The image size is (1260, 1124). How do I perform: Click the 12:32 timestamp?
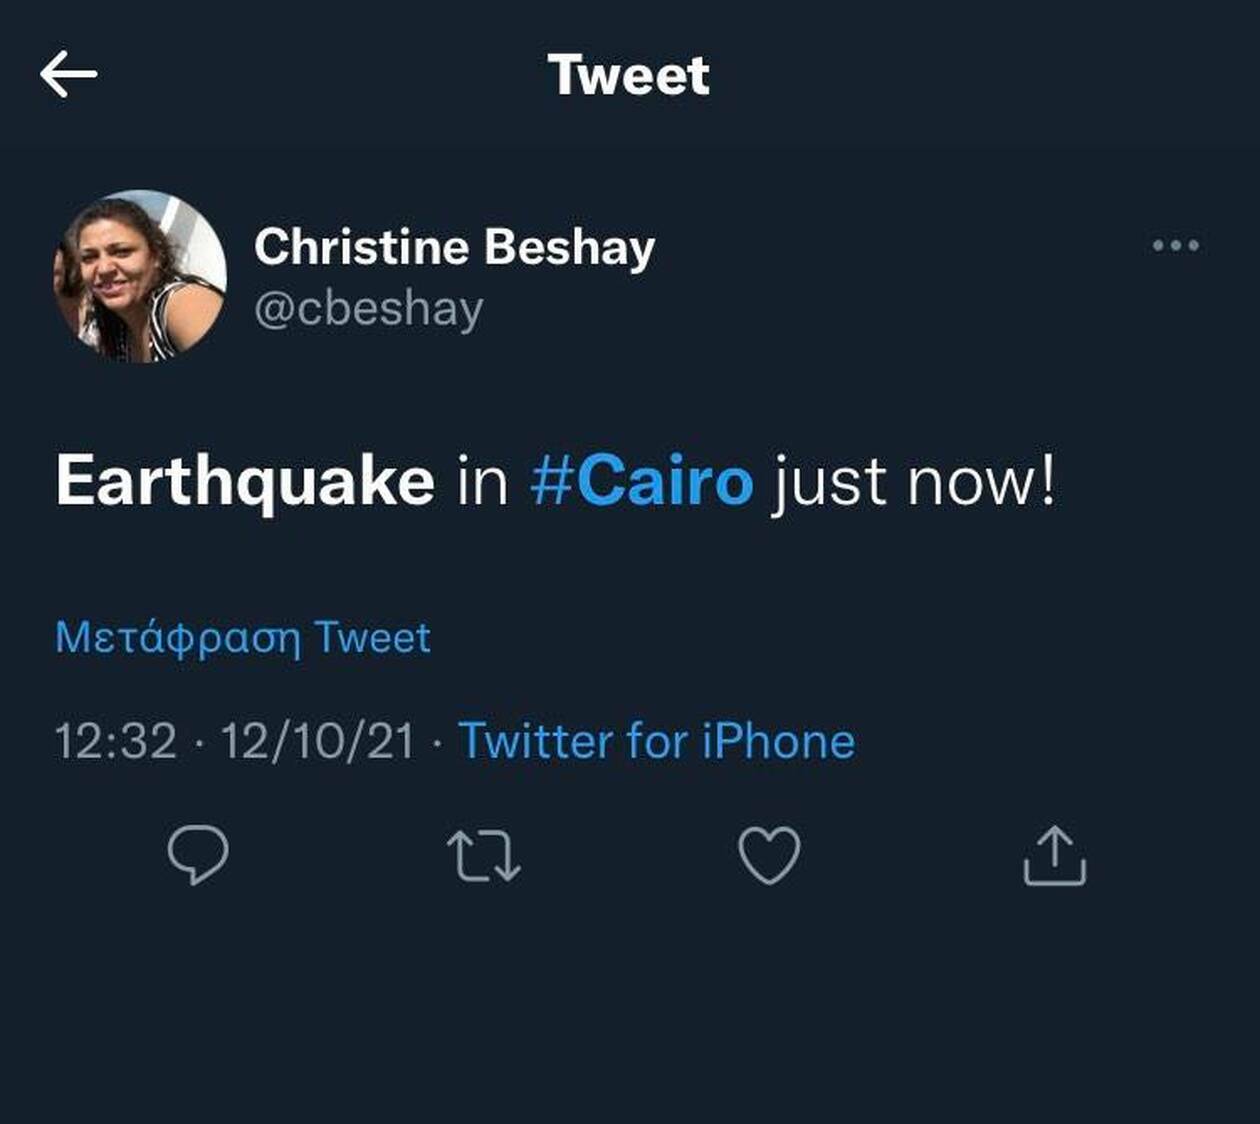pos(115,742)
